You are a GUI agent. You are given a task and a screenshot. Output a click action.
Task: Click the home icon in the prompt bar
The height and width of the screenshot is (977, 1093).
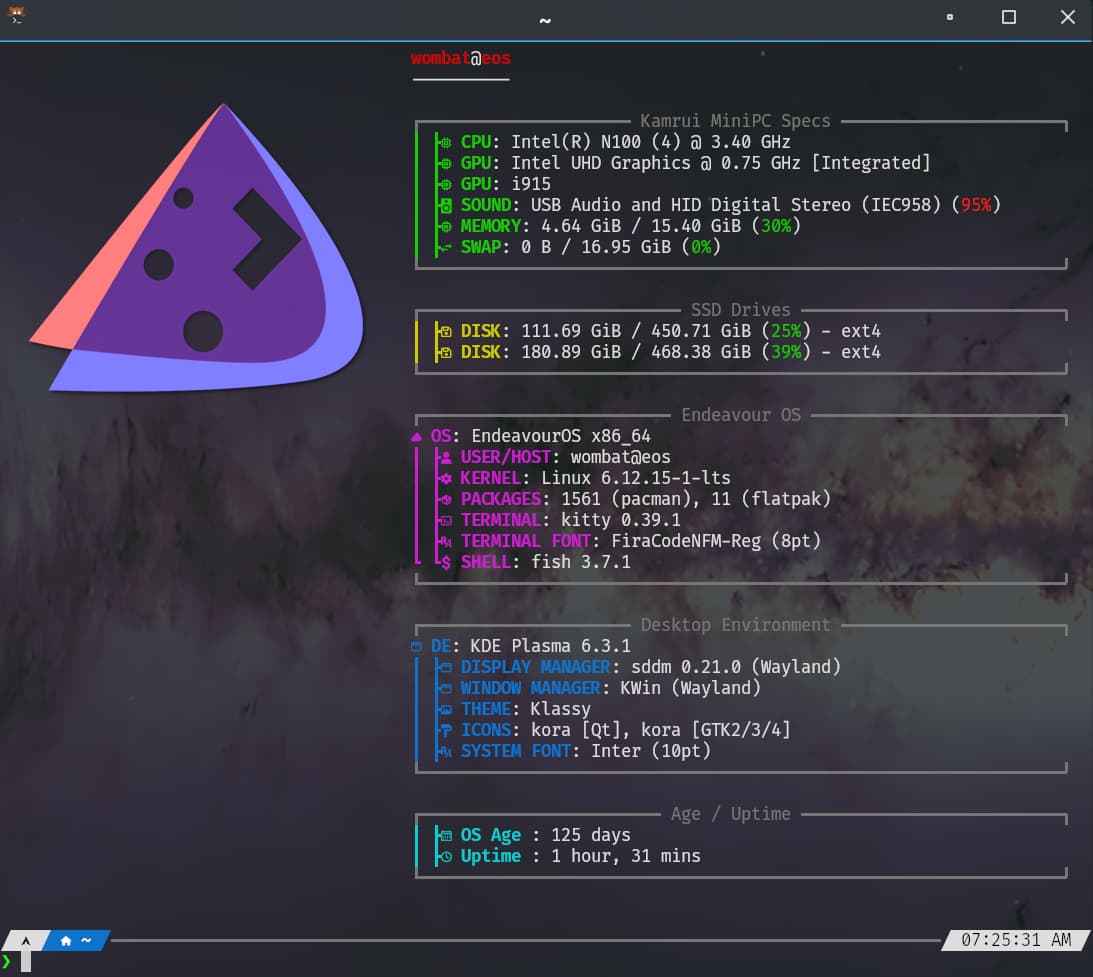coord(66,941)
